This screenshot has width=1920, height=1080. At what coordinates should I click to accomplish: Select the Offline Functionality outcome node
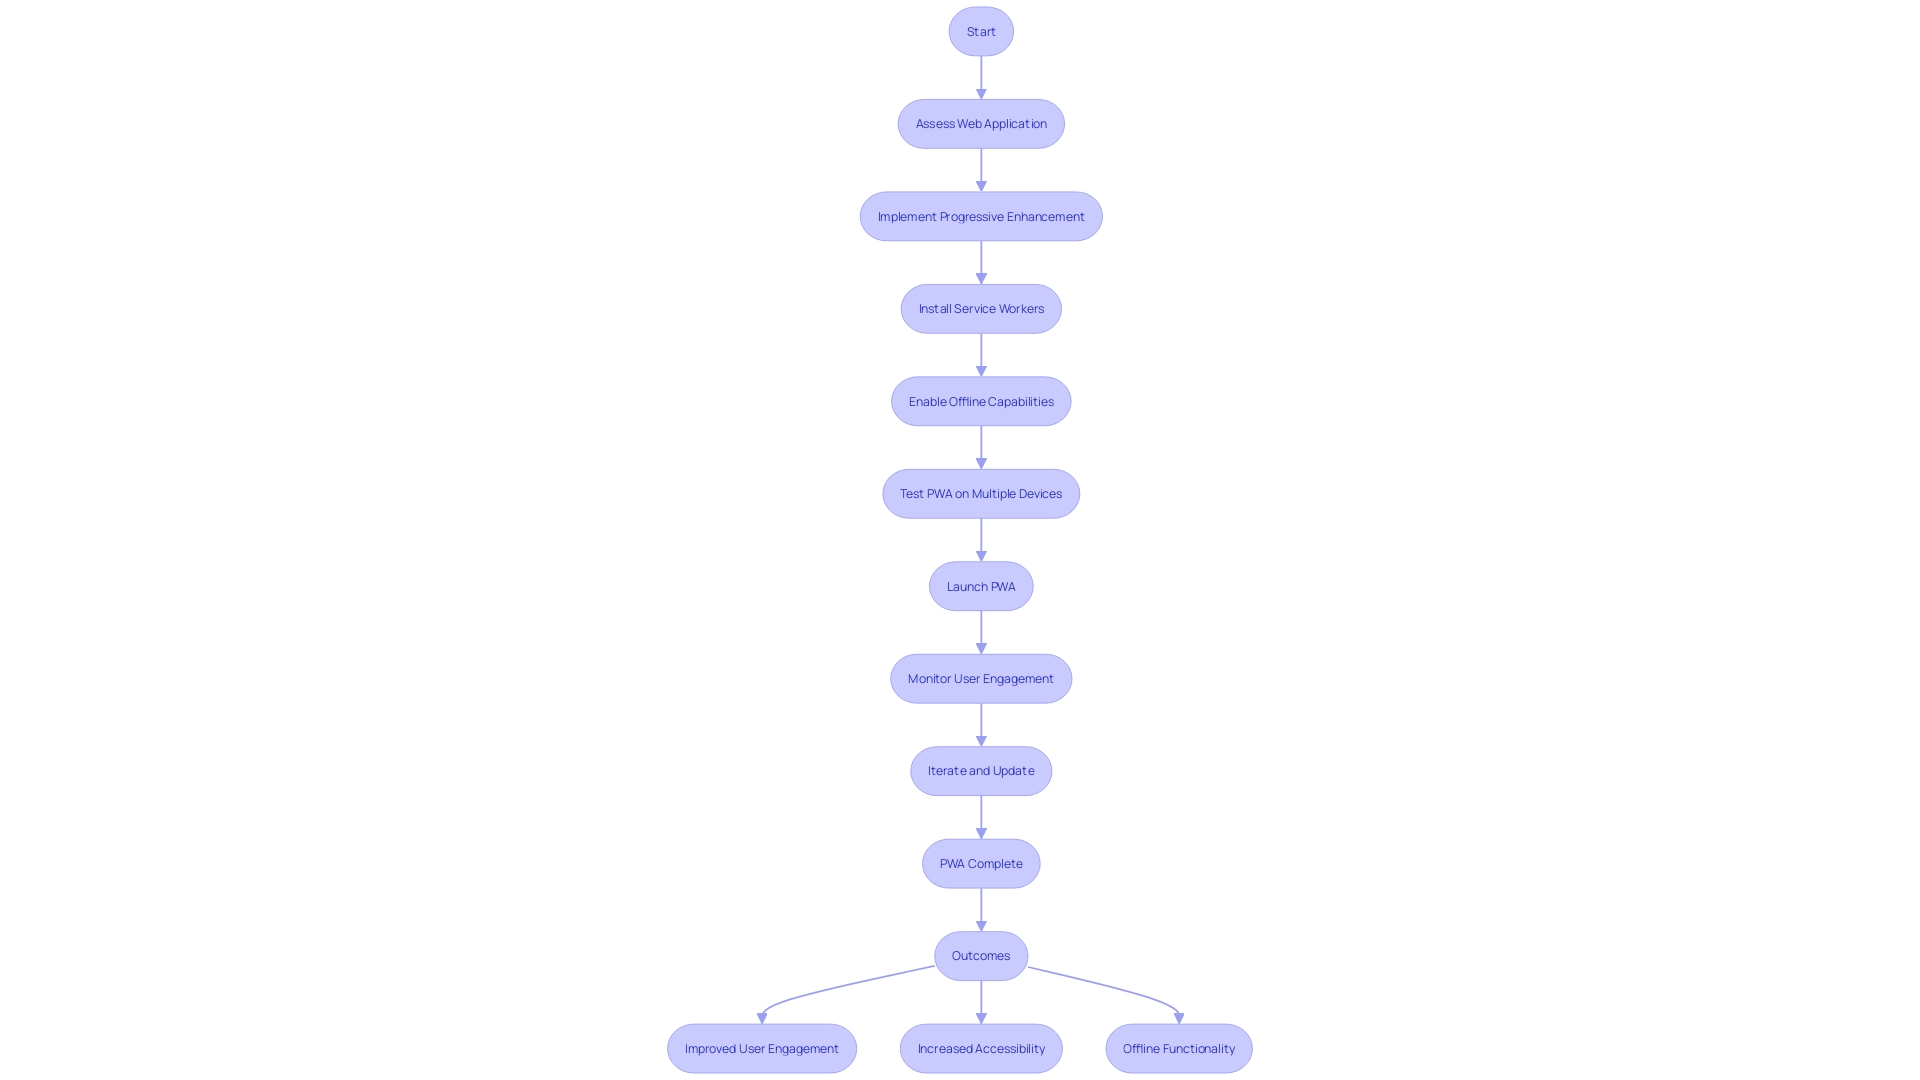tap(1178, 1047)
